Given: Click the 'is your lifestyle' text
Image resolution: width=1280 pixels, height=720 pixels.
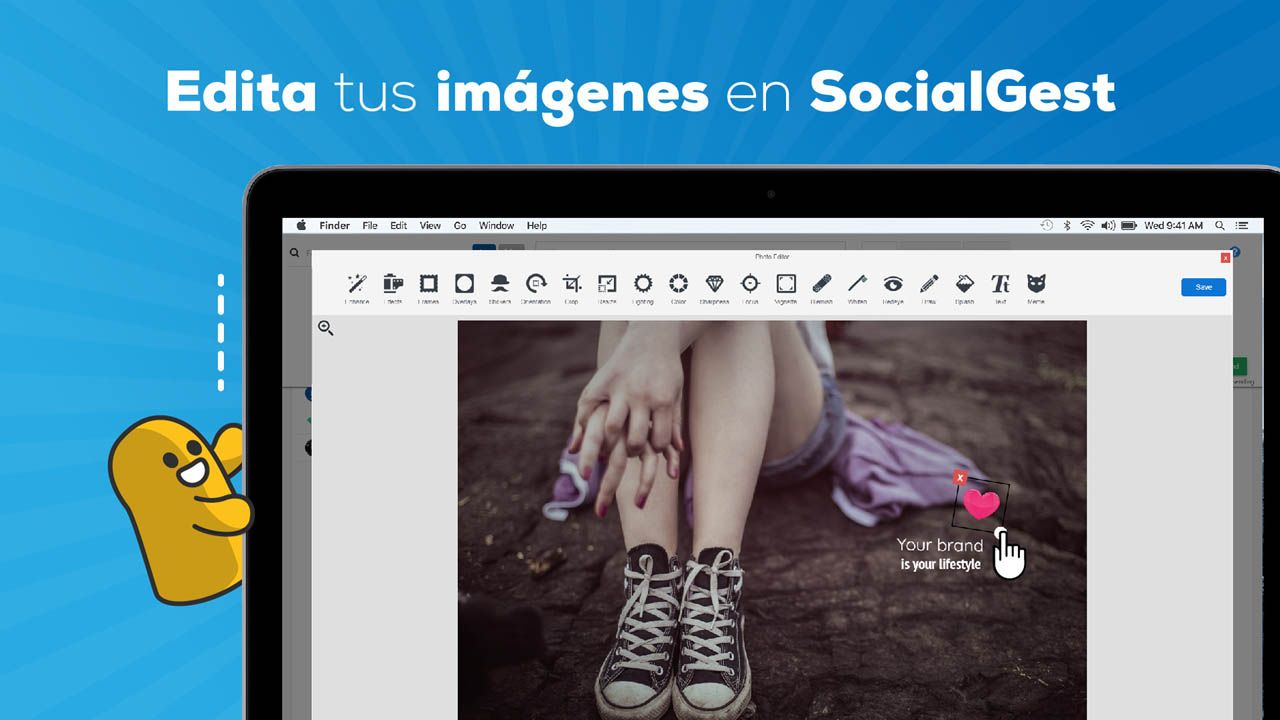Looking at the screenshot, I should [x=940, y=565].
